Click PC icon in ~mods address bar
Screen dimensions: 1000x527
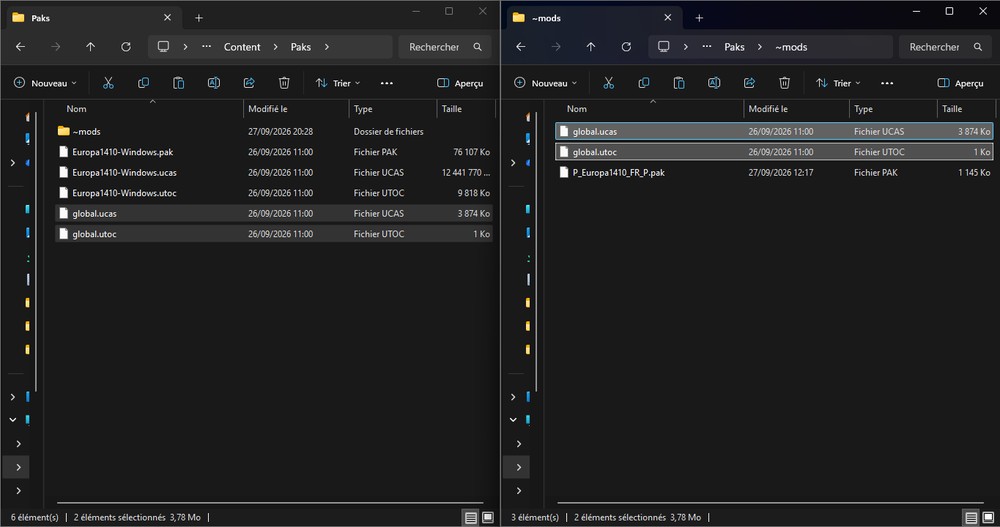tap(663, 47)
